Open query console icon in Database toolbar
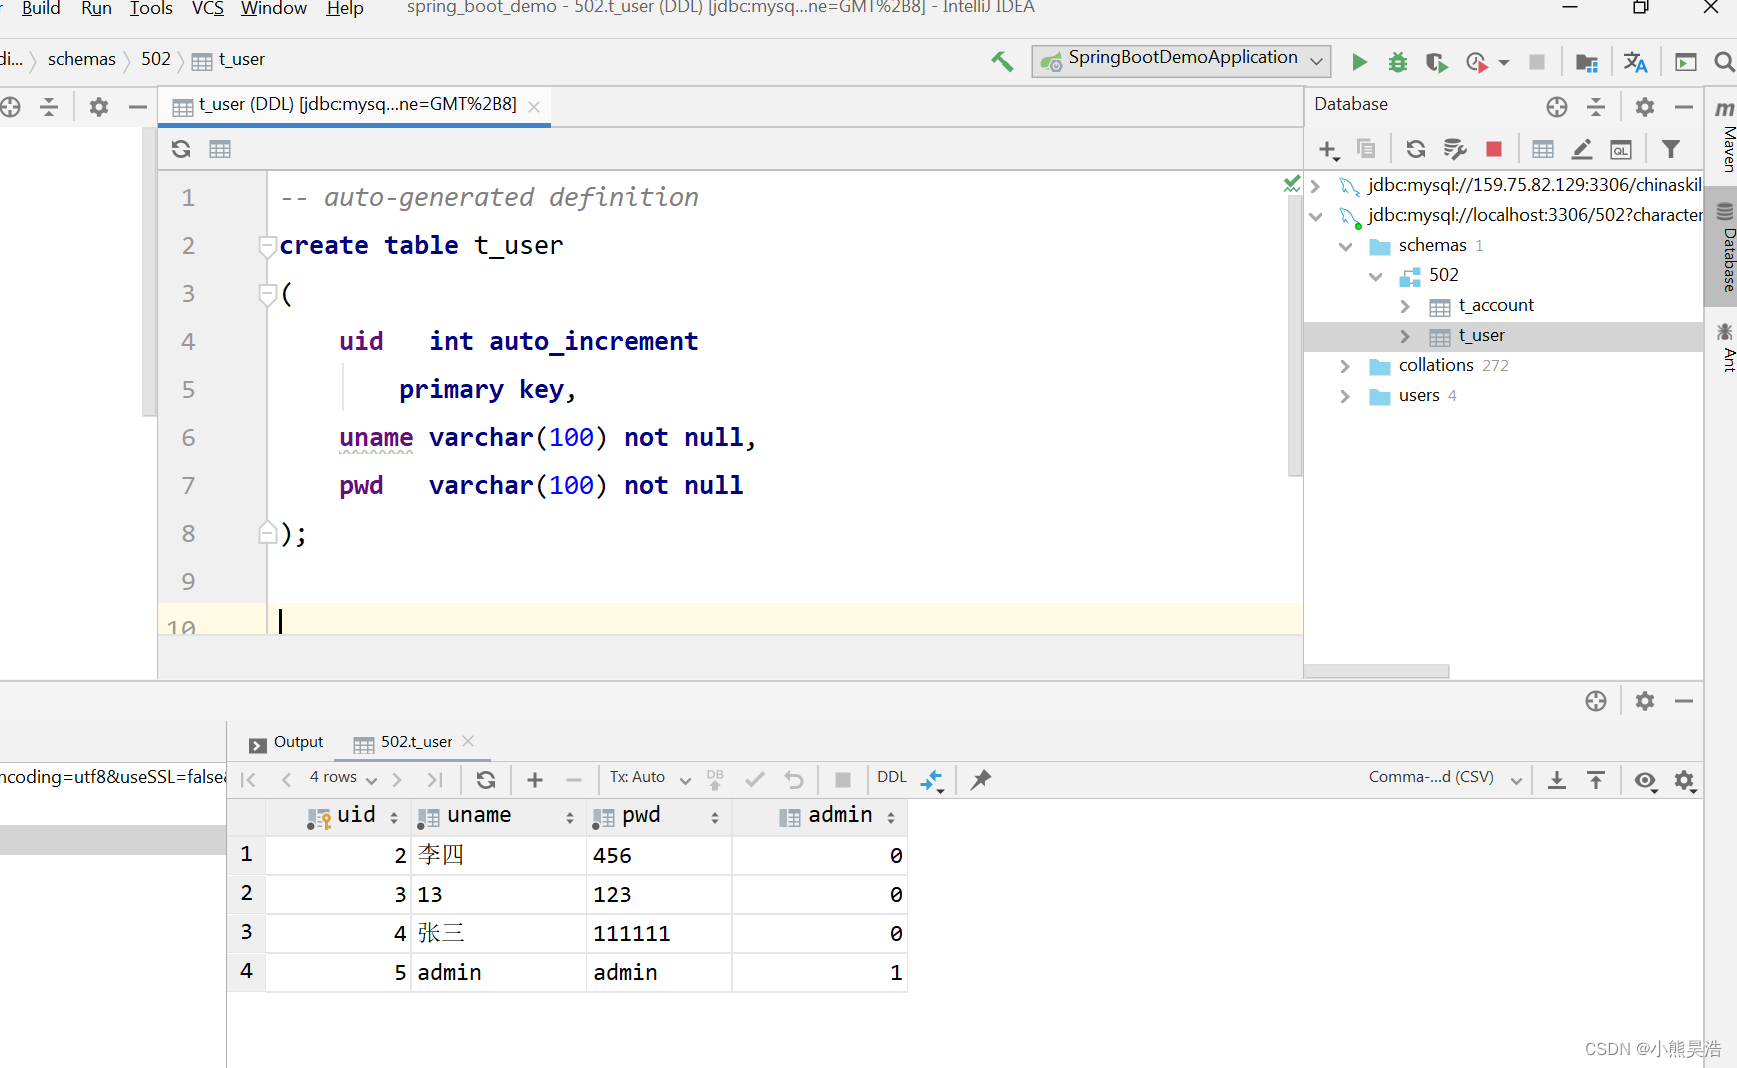 [1621, 149]
